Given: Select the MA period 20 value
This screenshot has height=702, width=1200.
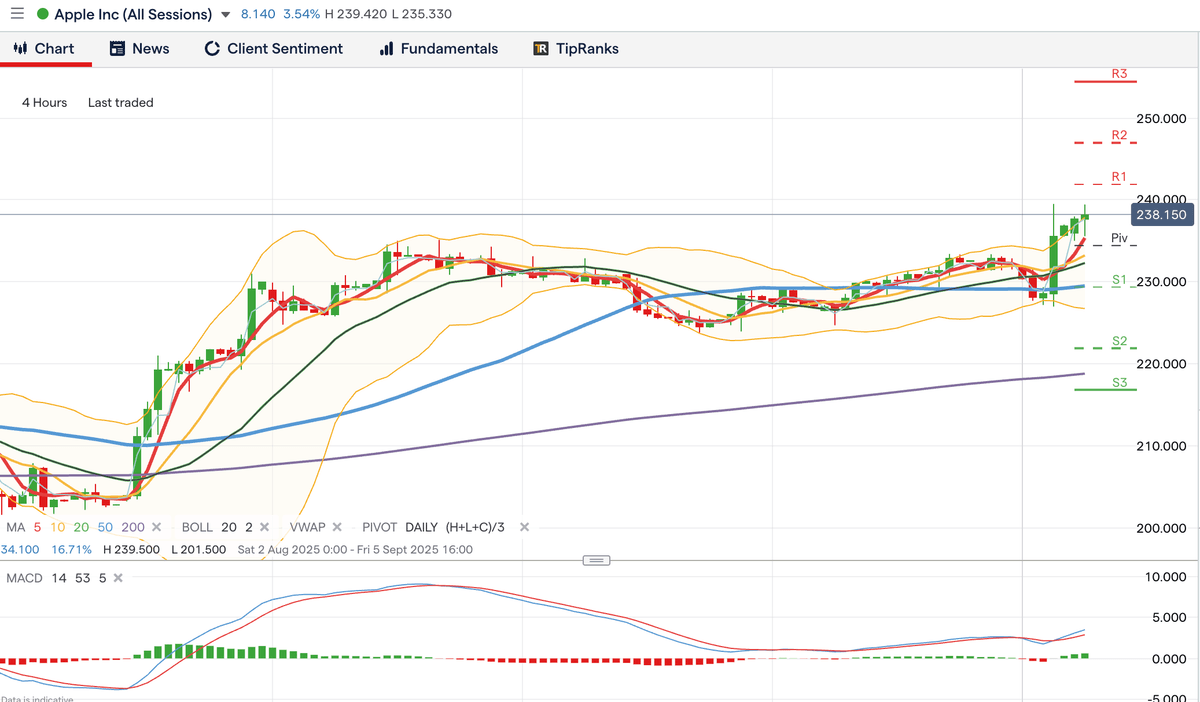Looking at the screenshot, I should click(x=80, y=527).
